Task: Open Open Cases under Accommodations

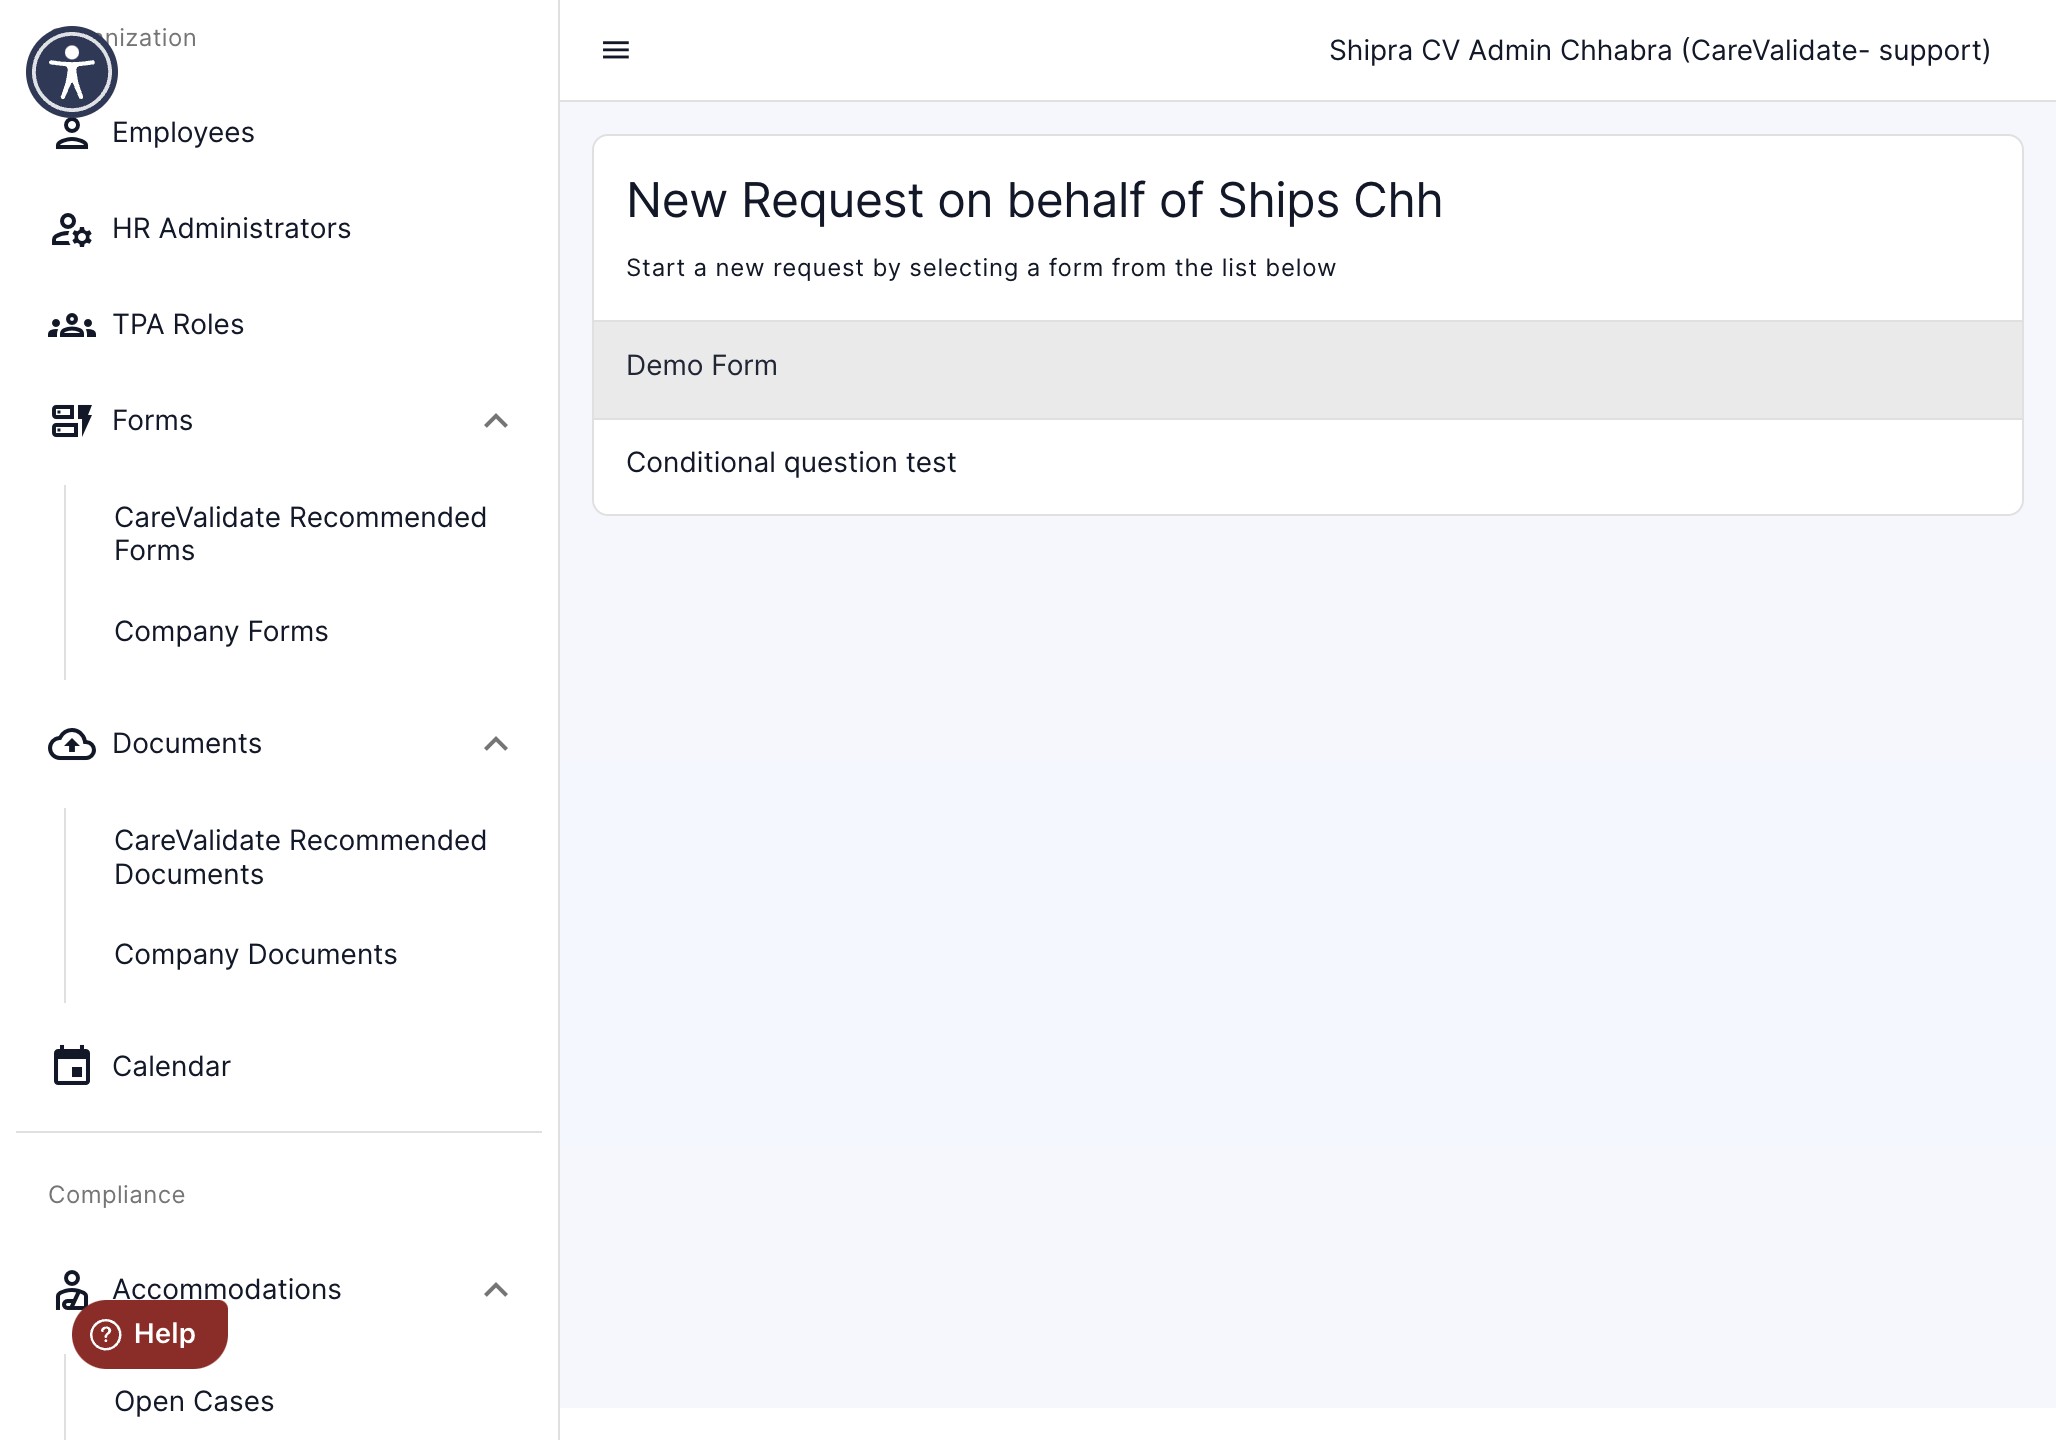Action: click(x=194, y=1402)
